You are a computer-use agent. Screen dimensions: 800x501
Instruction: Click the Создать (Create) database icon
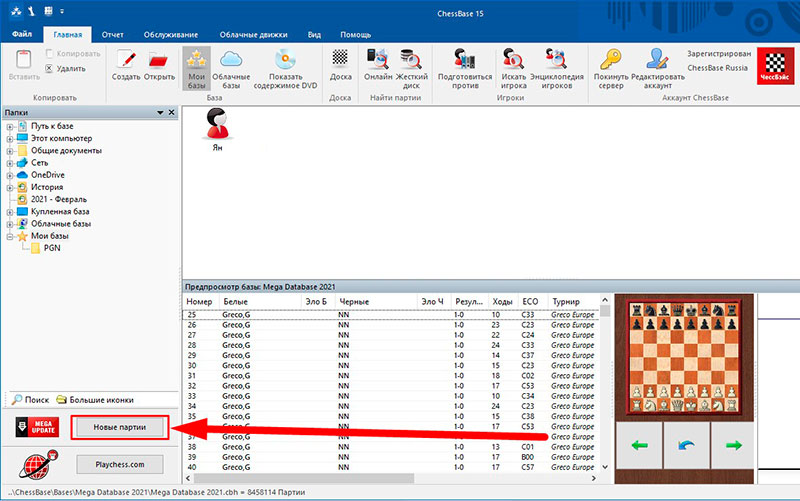[x=126, y=60]
